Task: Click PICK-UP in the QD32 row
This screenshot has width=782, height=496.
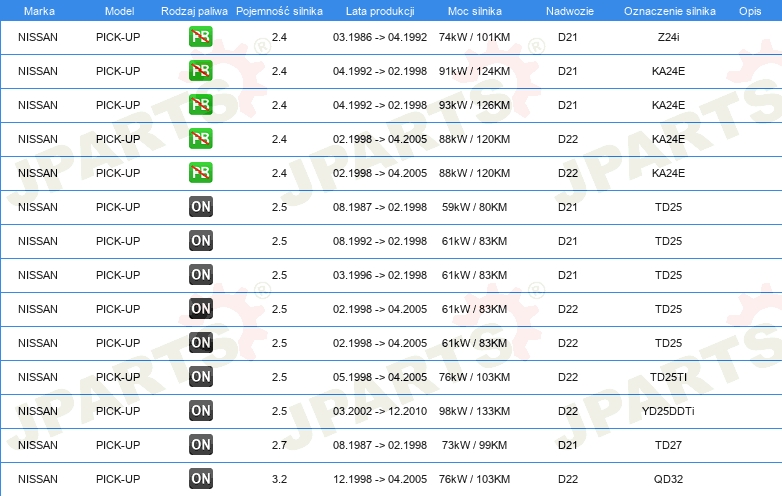Action: 118,479
